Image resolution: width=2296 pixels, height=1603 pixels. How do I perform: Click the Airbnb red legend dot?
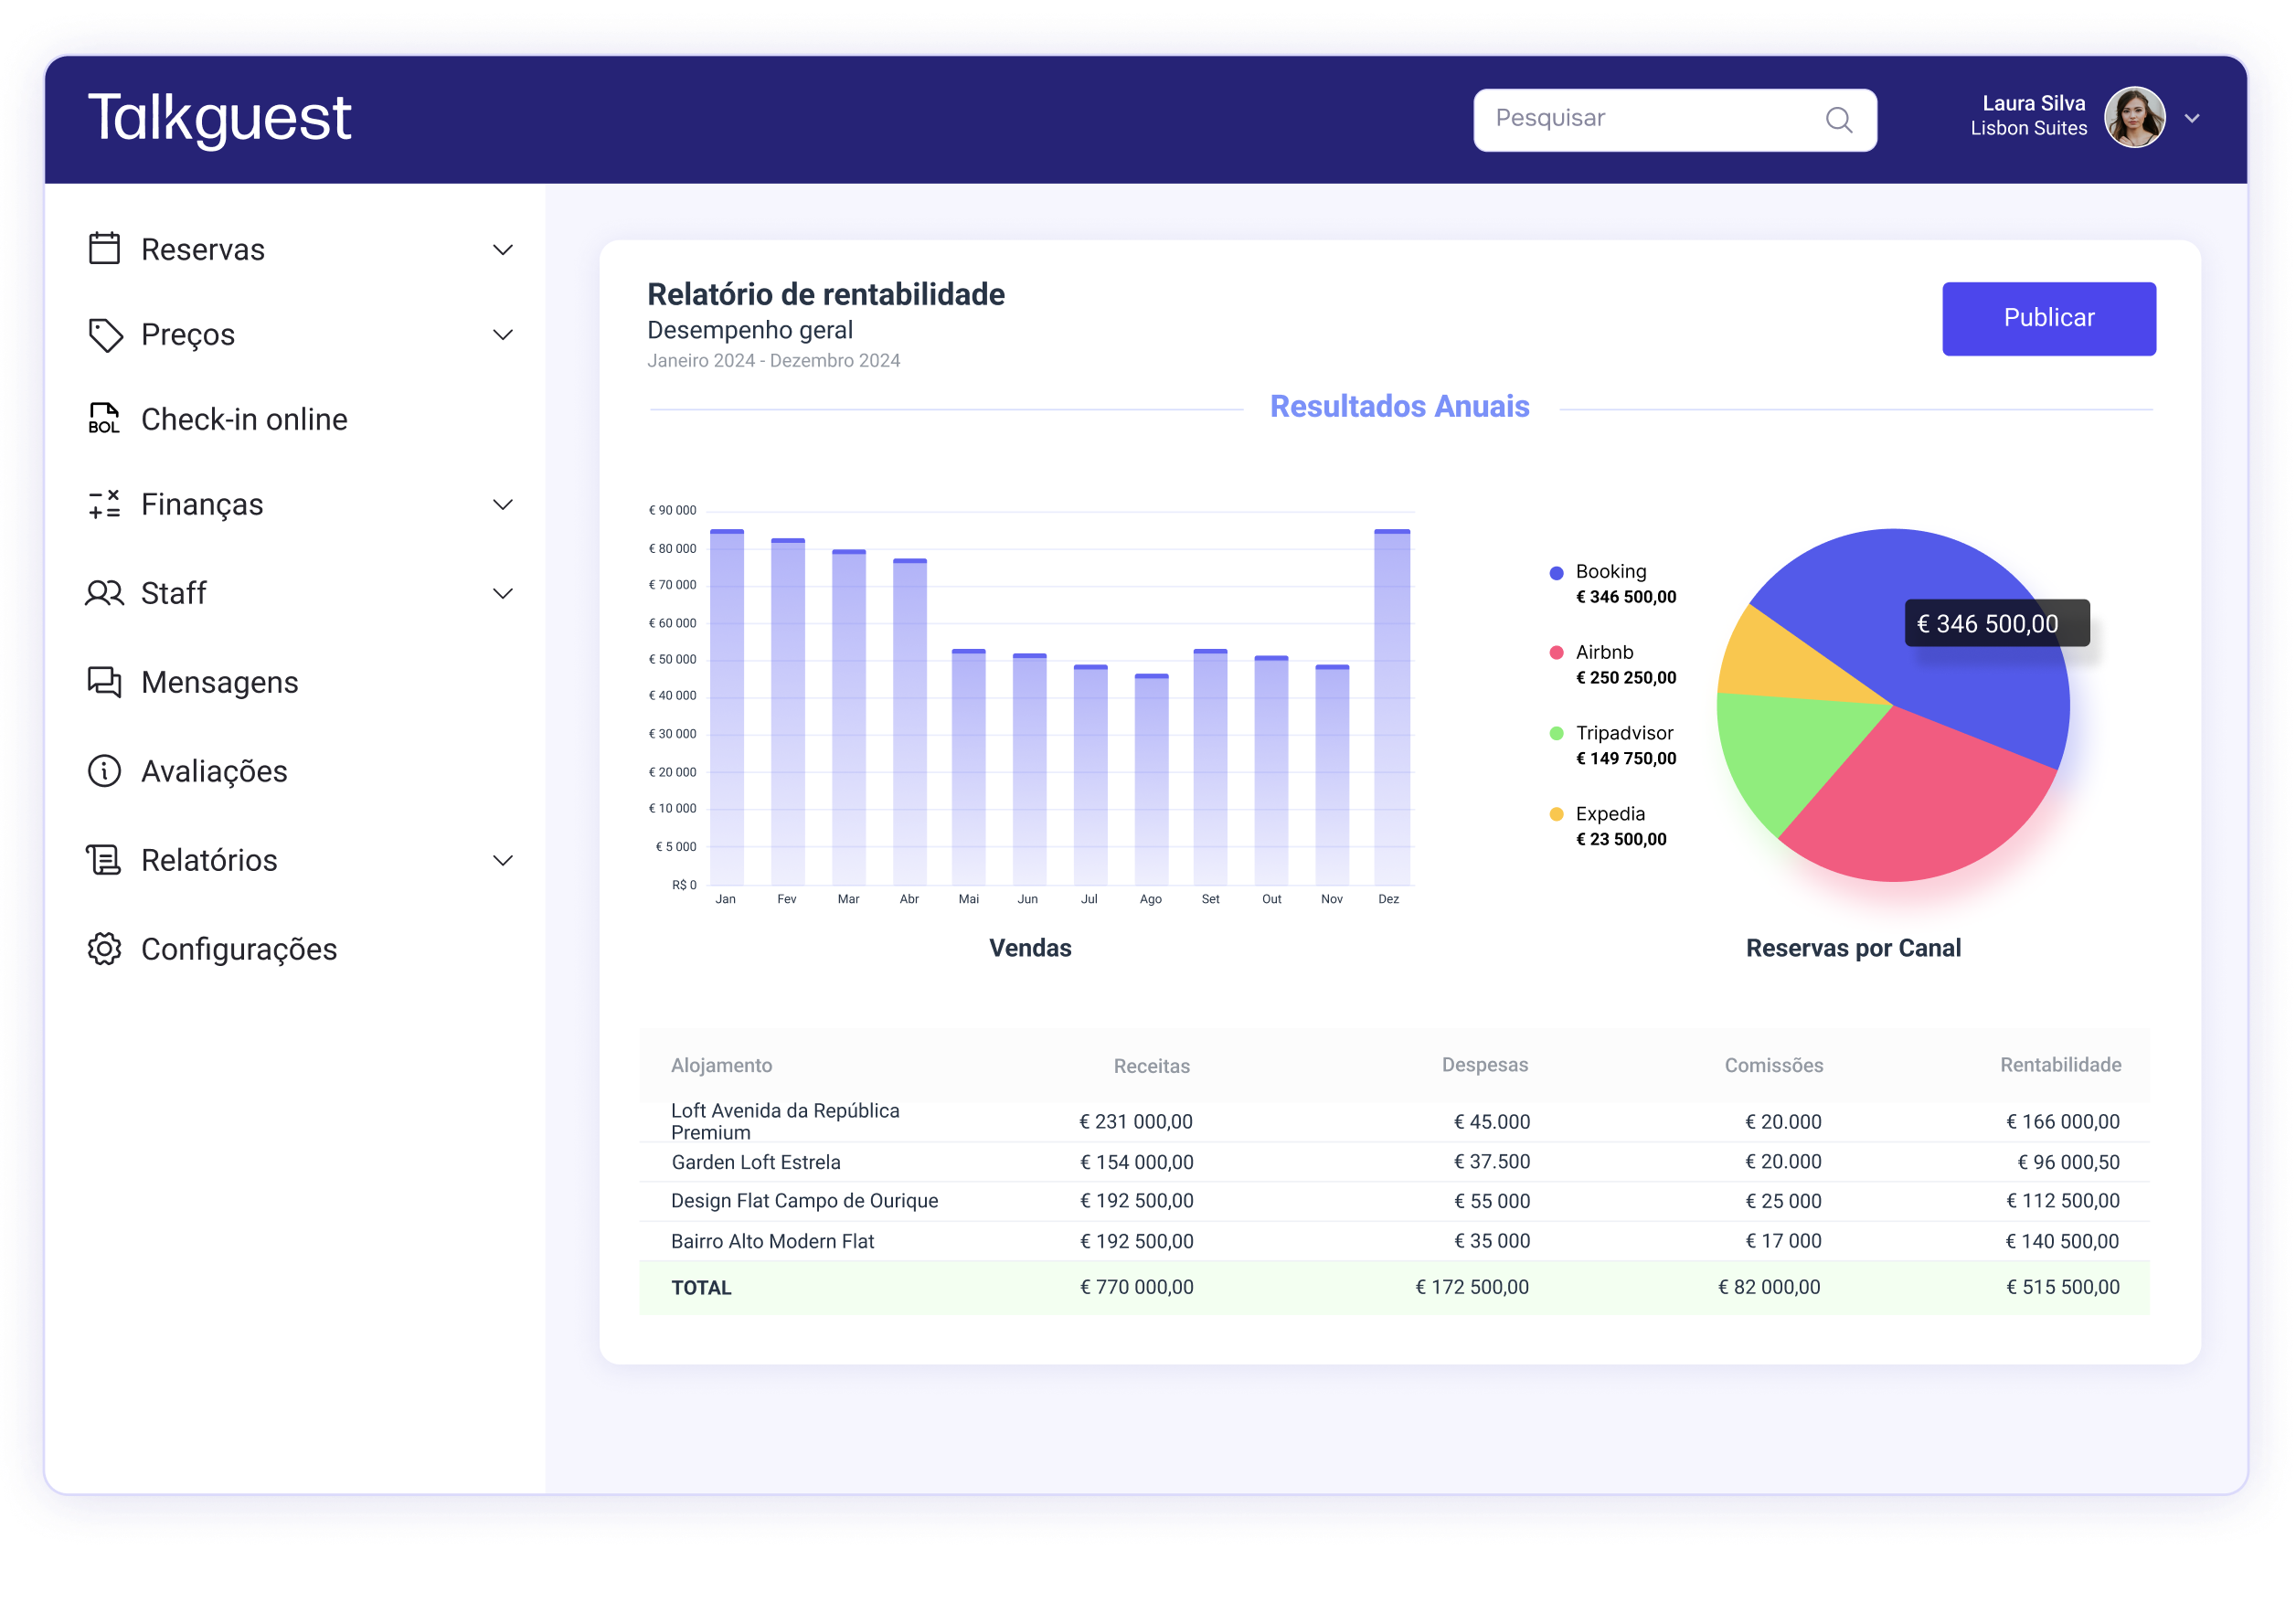coord(1556,653)
